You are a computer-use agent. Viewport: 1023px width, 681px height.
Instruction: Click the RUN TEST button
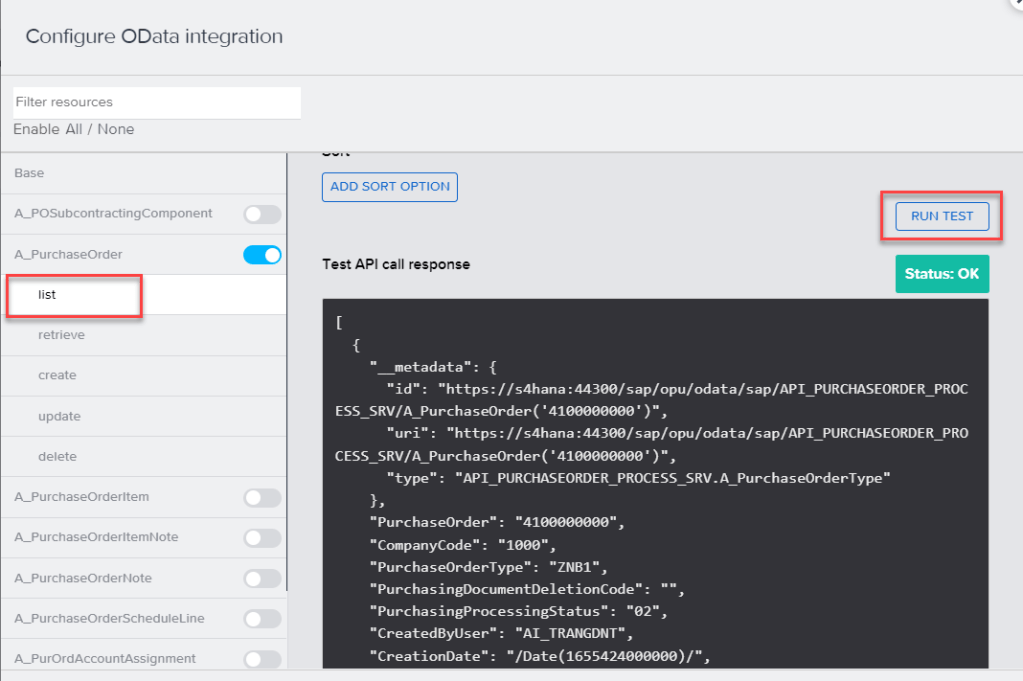coord(941,216)
